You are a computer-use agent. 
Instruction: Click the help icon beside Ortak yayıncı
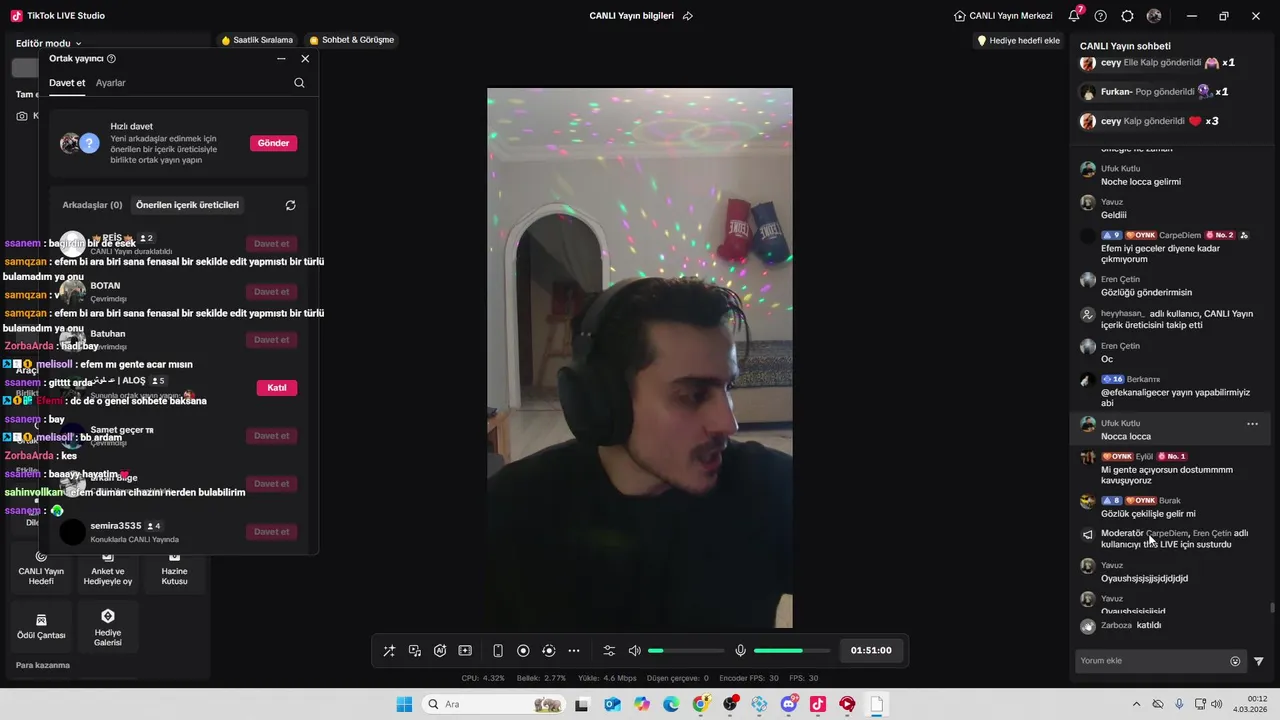(111, 59)
